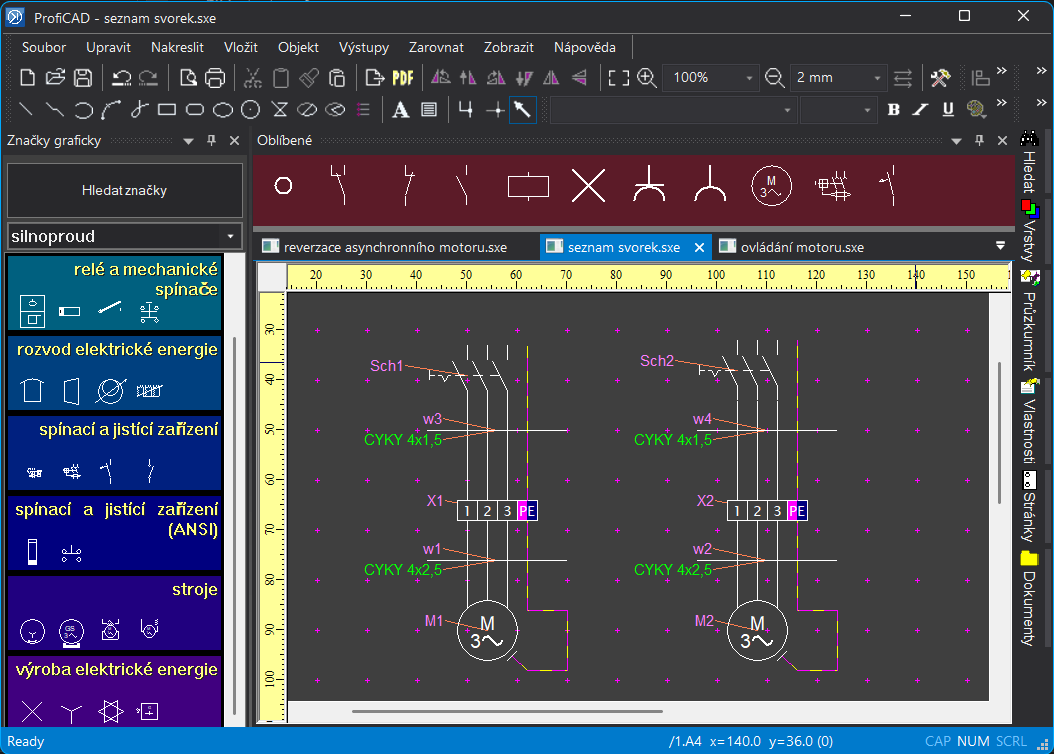Toggle italic text formatting
The image size is (1054, 754).
(921, 110)
